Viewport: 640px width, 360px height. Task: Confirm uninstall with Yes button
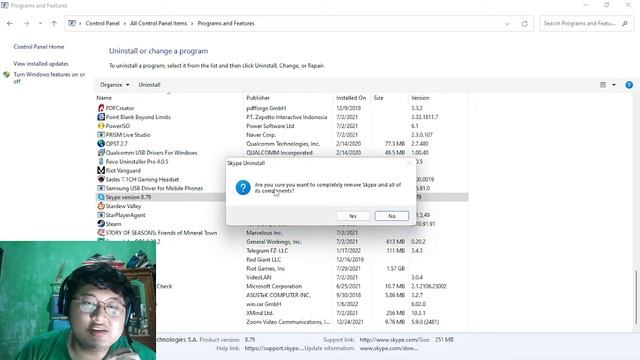pyautogui.click(x=353, y=216)
